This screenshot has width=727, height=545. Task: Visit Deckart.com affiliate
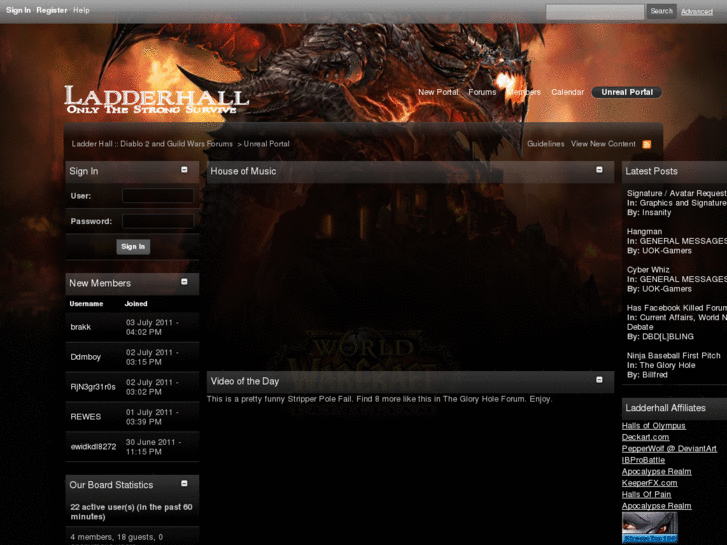pyautogui.click(x=645, y=437)
